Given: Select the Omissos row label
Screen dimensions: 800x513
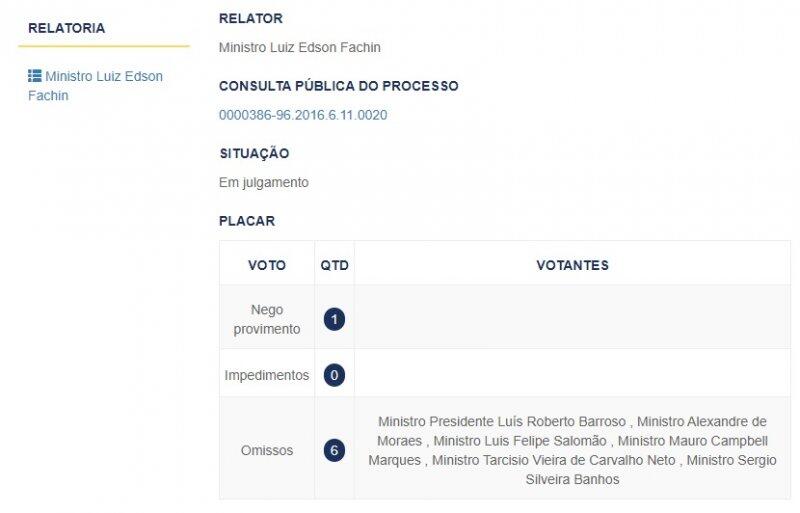Looking at the screenshot, I should pyautogui.click(x=267, y=450).
